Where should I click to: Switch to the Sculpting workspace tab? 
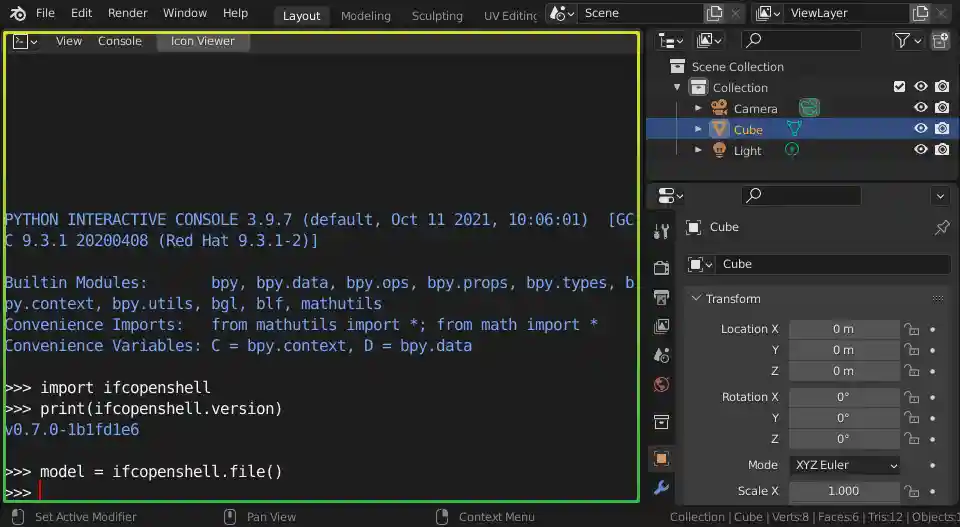click(437, 16)
